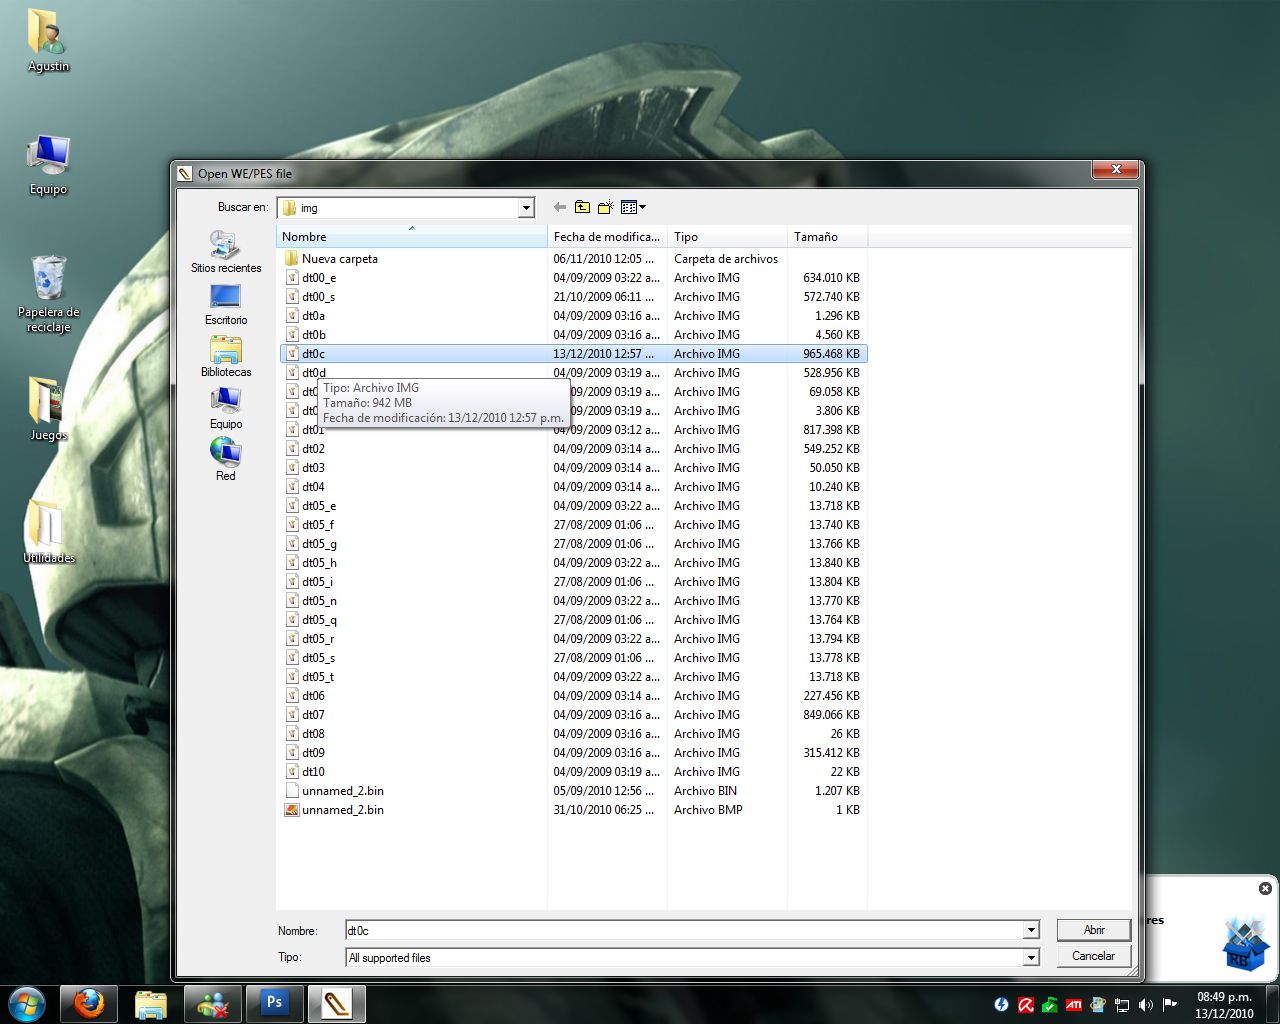Switch to Photoshop in the taskbar
This screenshot has width=1280, height=1024.
[274, 1004]
